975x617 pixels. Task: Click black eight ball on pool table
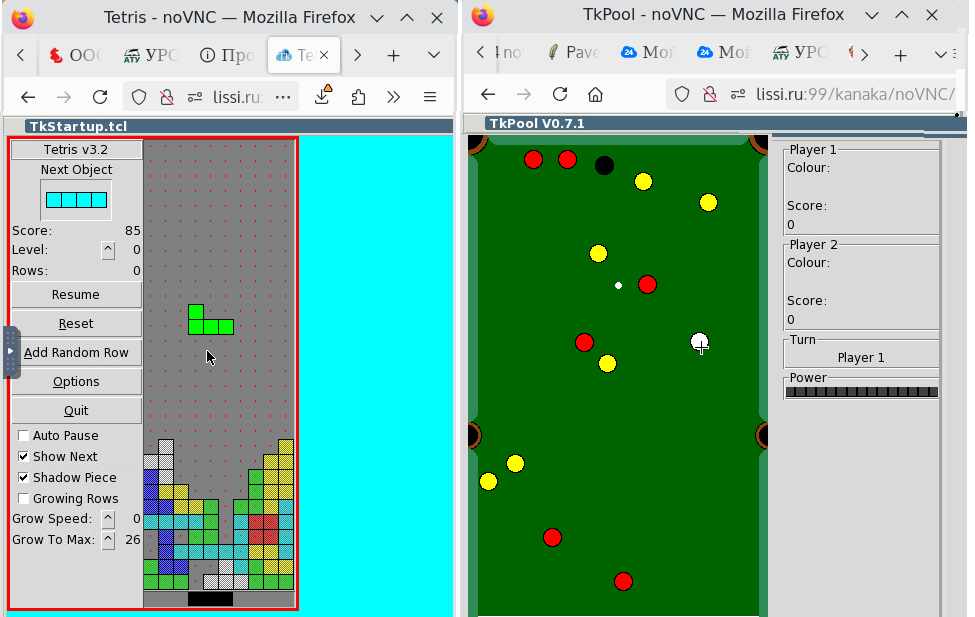(x=604, y=165)
